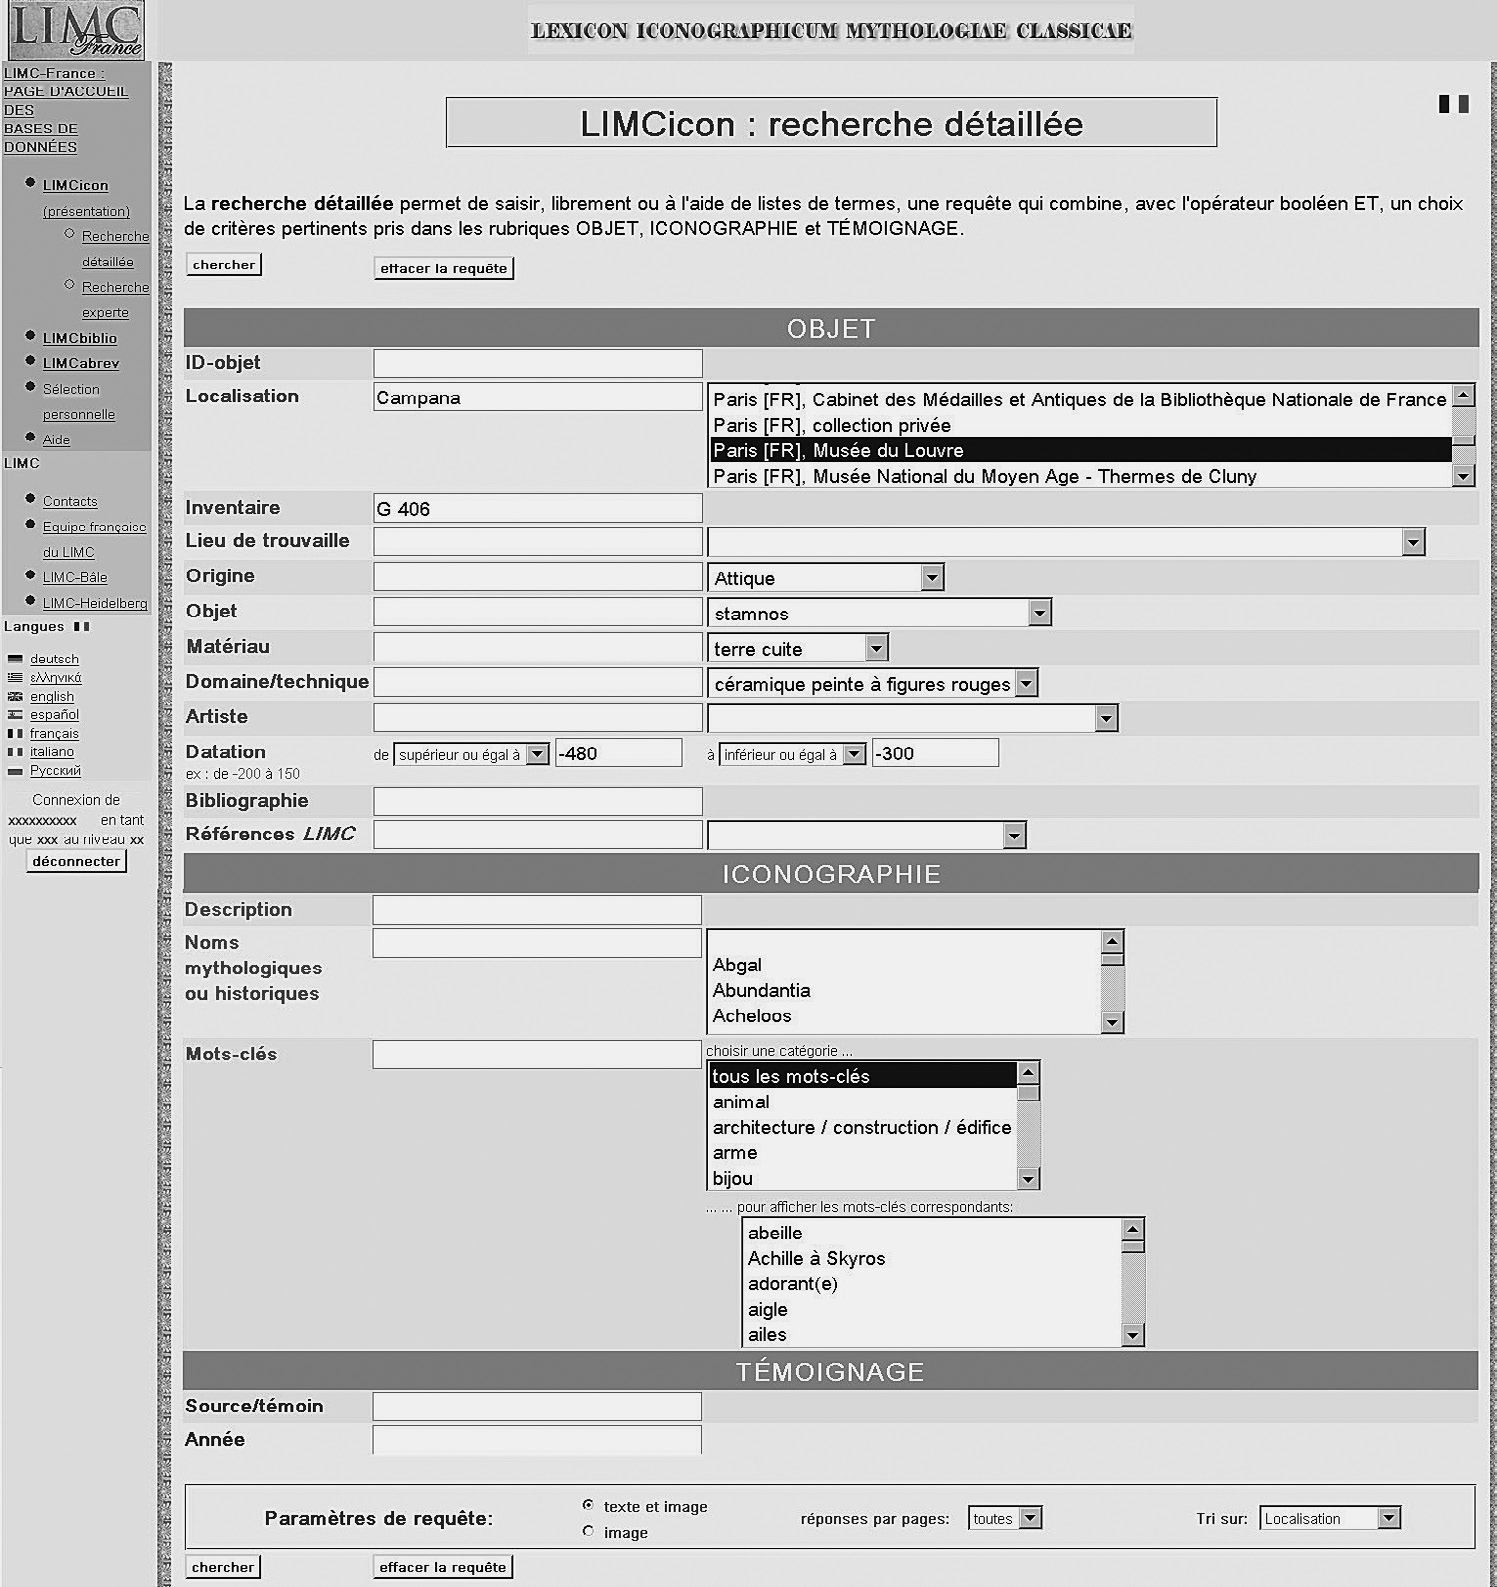Click up arrow of mythological names list
The image size is (1497, 1587).
click(x=1112, y=941)
